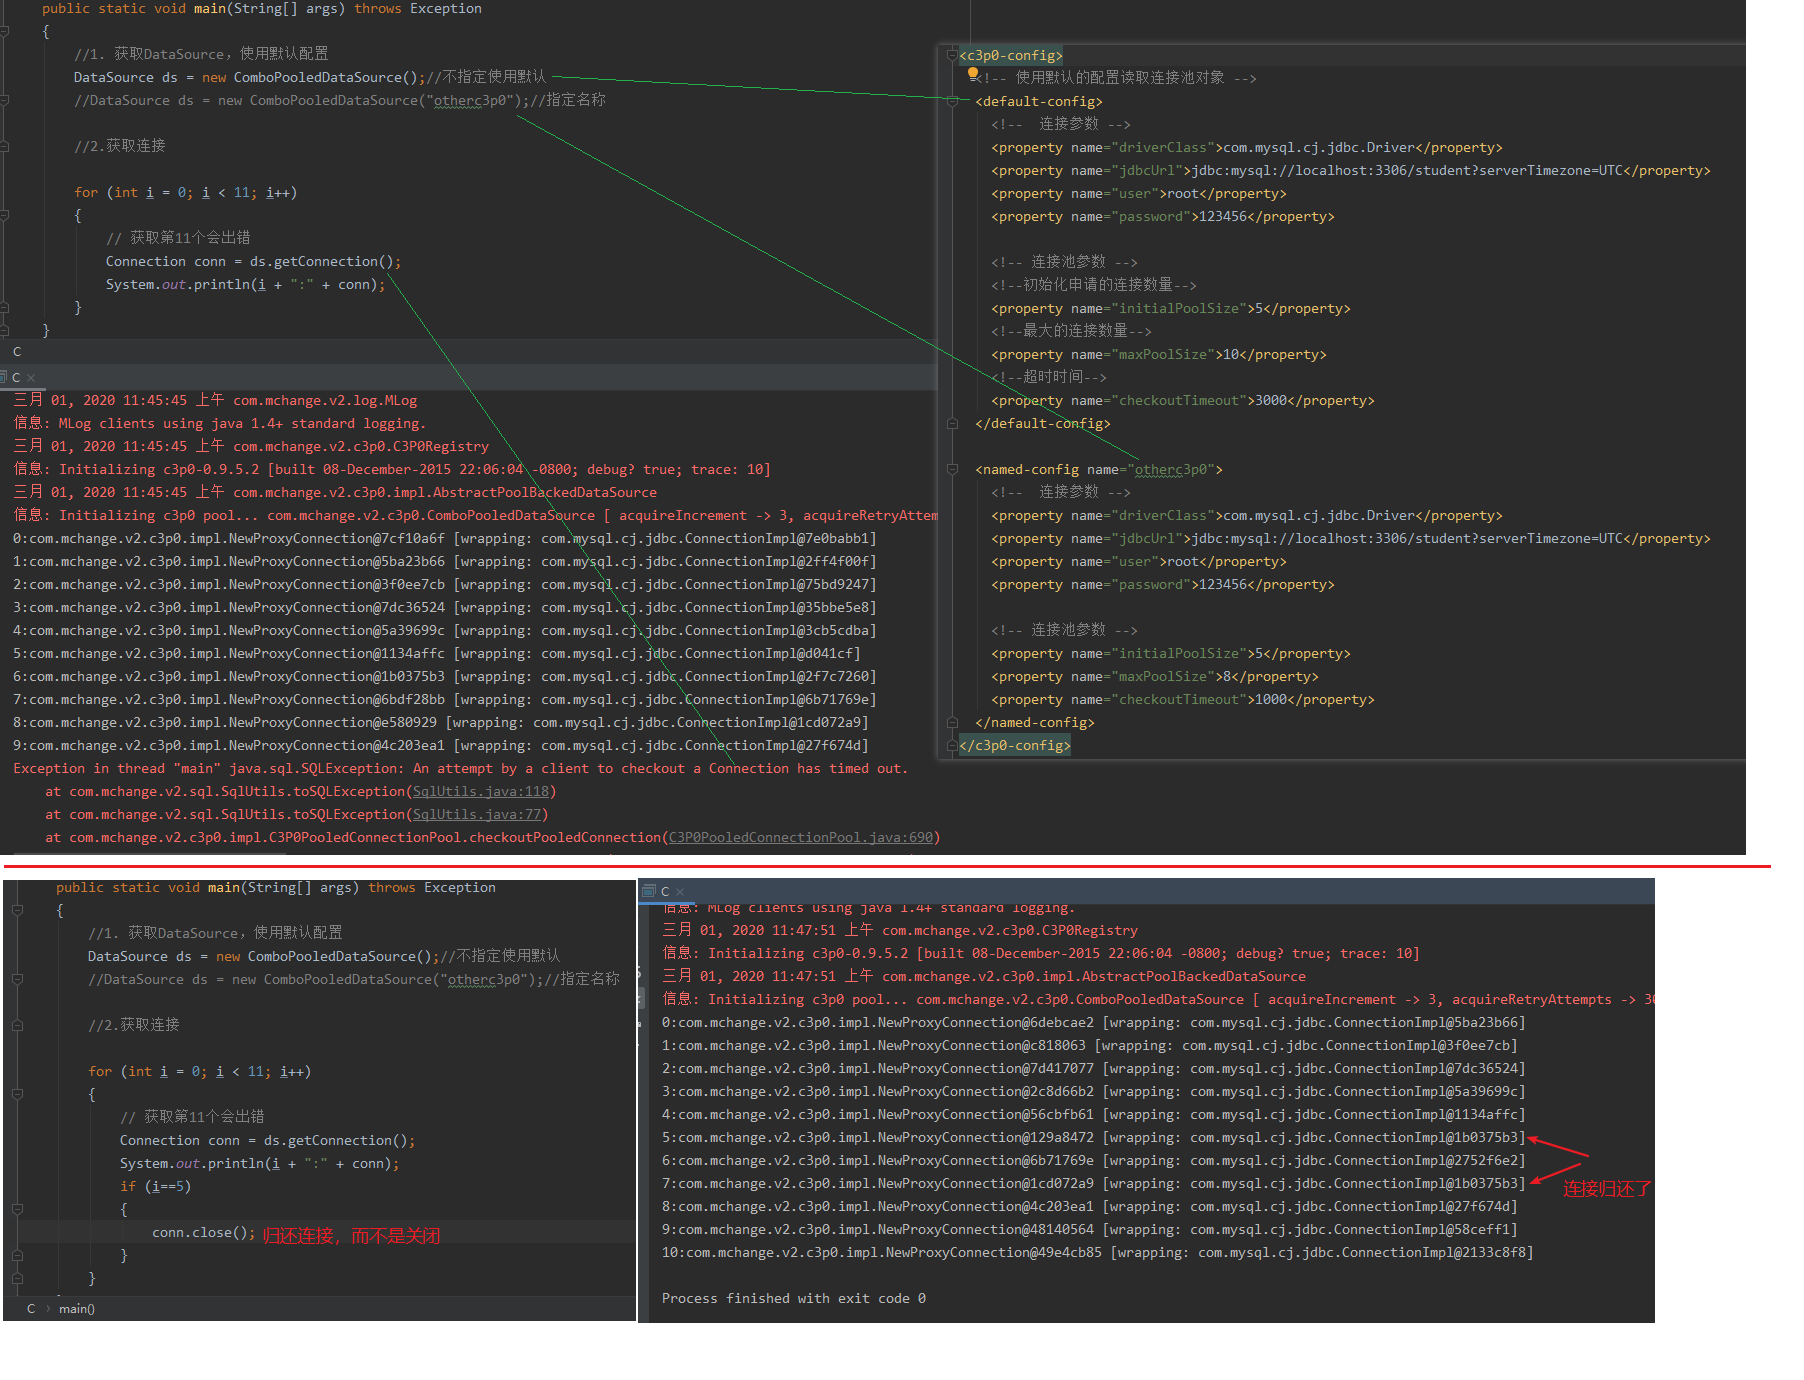Click 'MLog clients using java 1.4+' line in top console

(x=219, y=423)
